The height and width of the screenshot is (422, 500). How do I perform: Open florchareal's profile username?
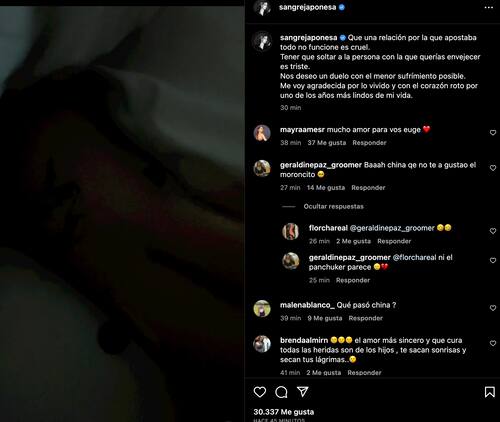(328, 228)
